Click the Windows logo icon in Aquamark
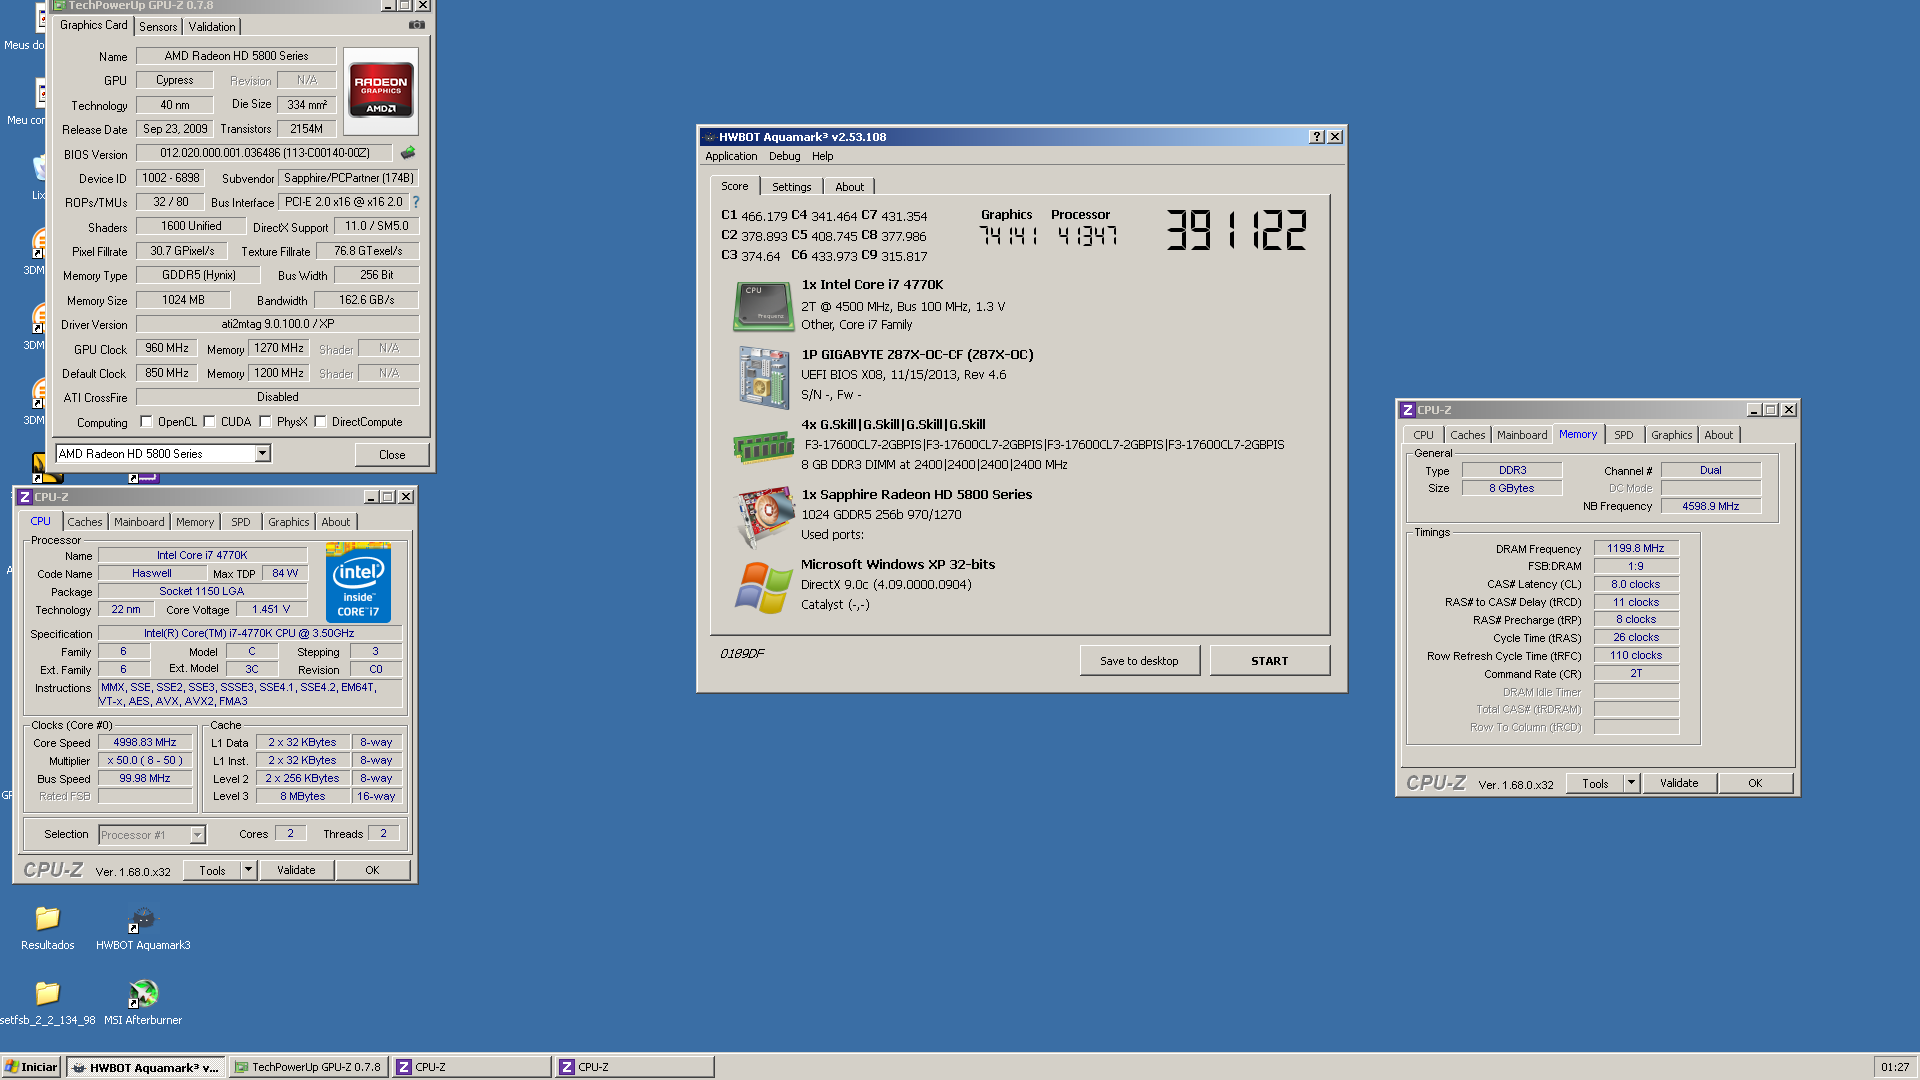Image resolution: width=1920 pixels, height=1080 pixels. tap(763, 587)
